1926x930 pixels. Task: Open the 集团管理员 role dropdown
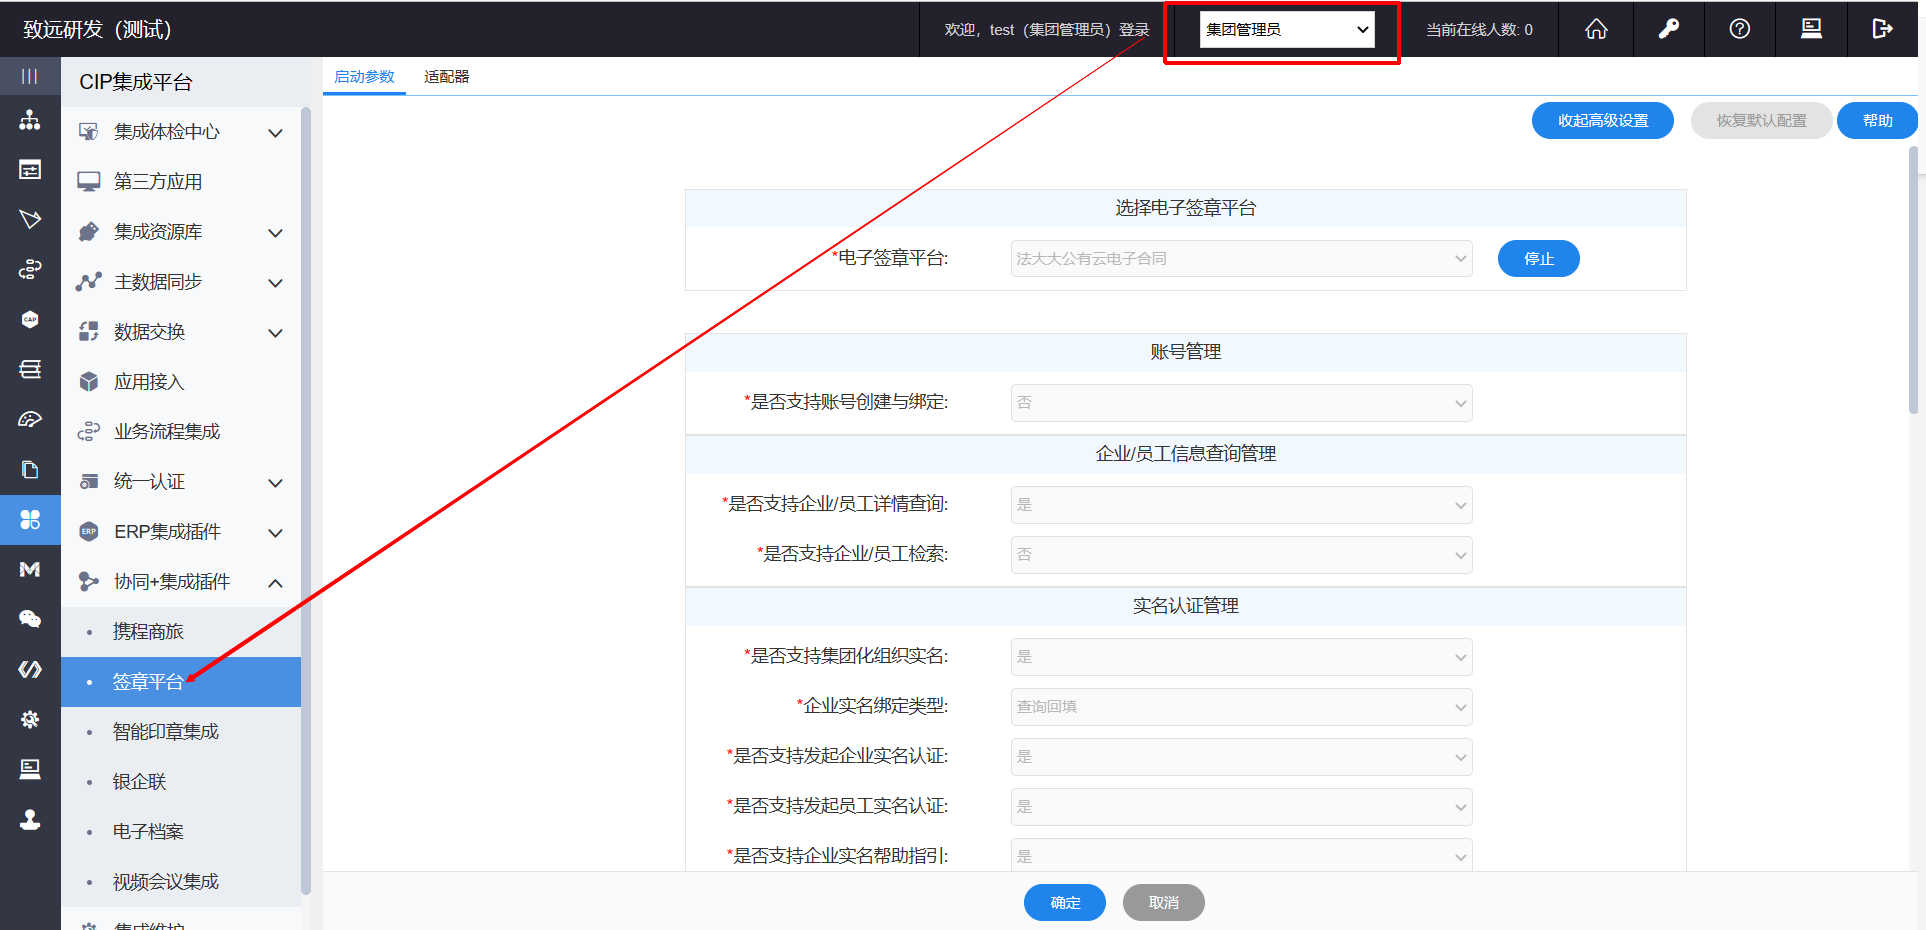point(1287,29)
